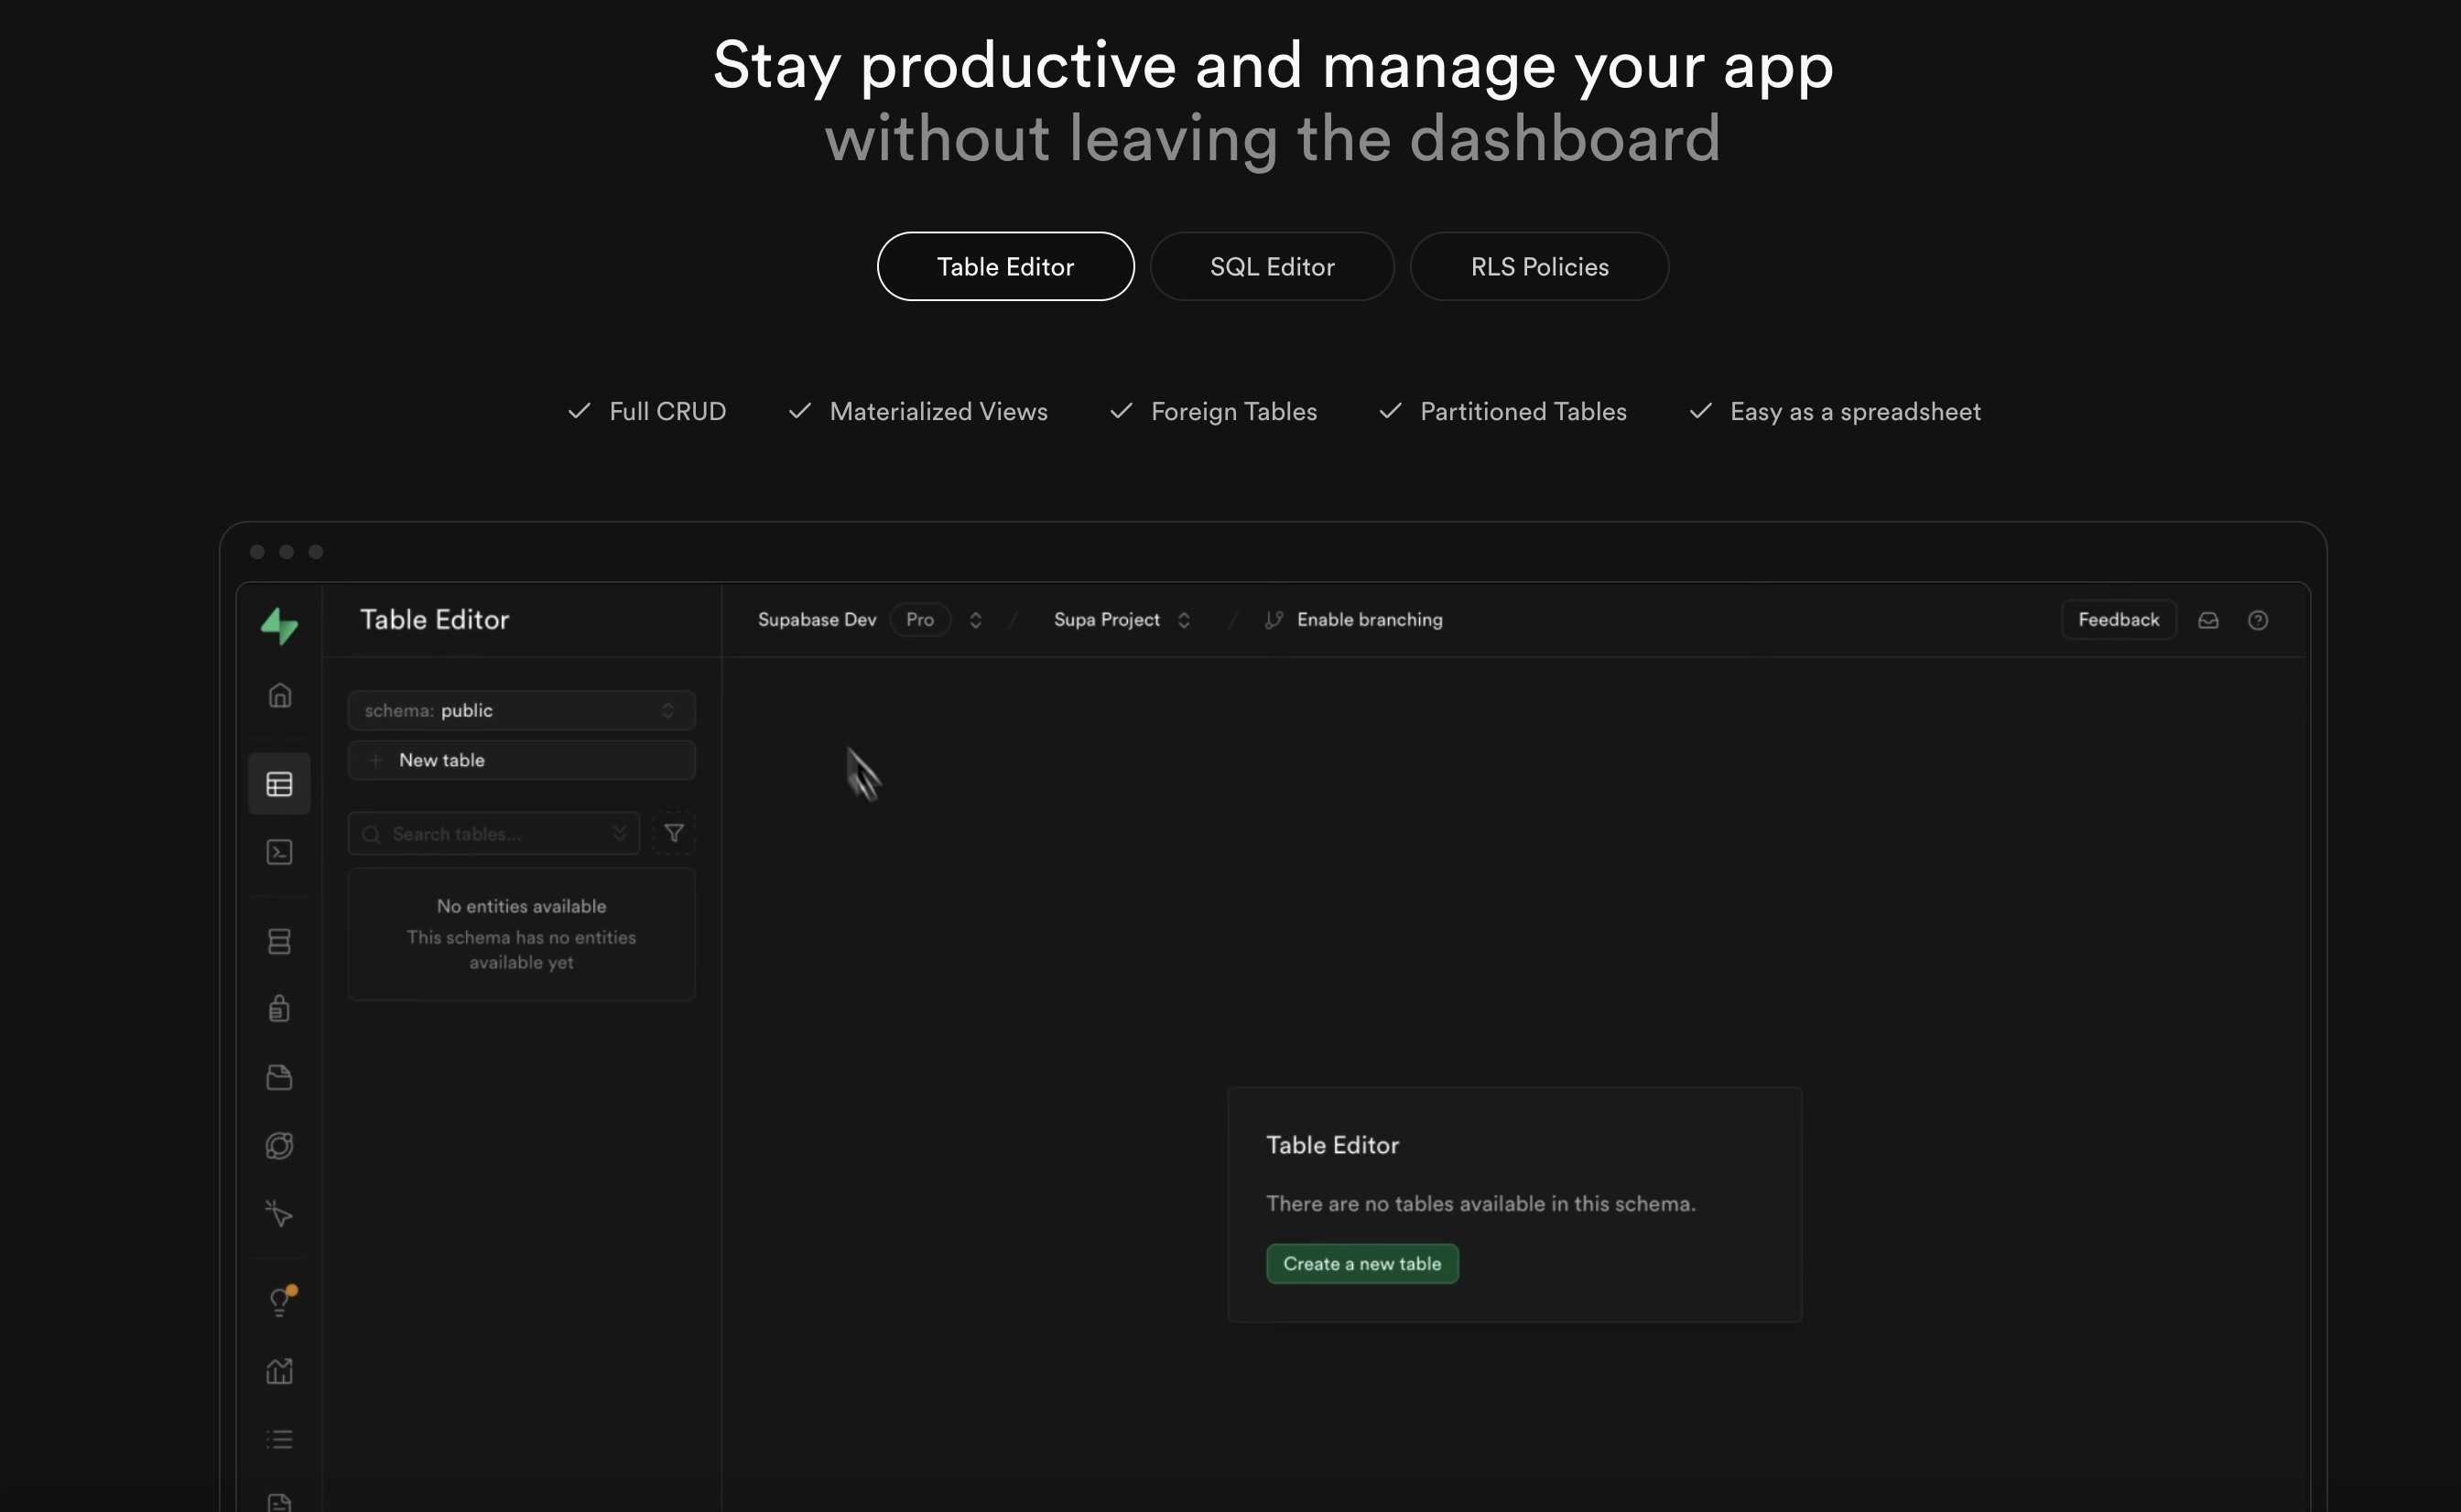Open the Database icon in sidebar
Viewport: 2461px width, 1512px height.
[279, 941]
